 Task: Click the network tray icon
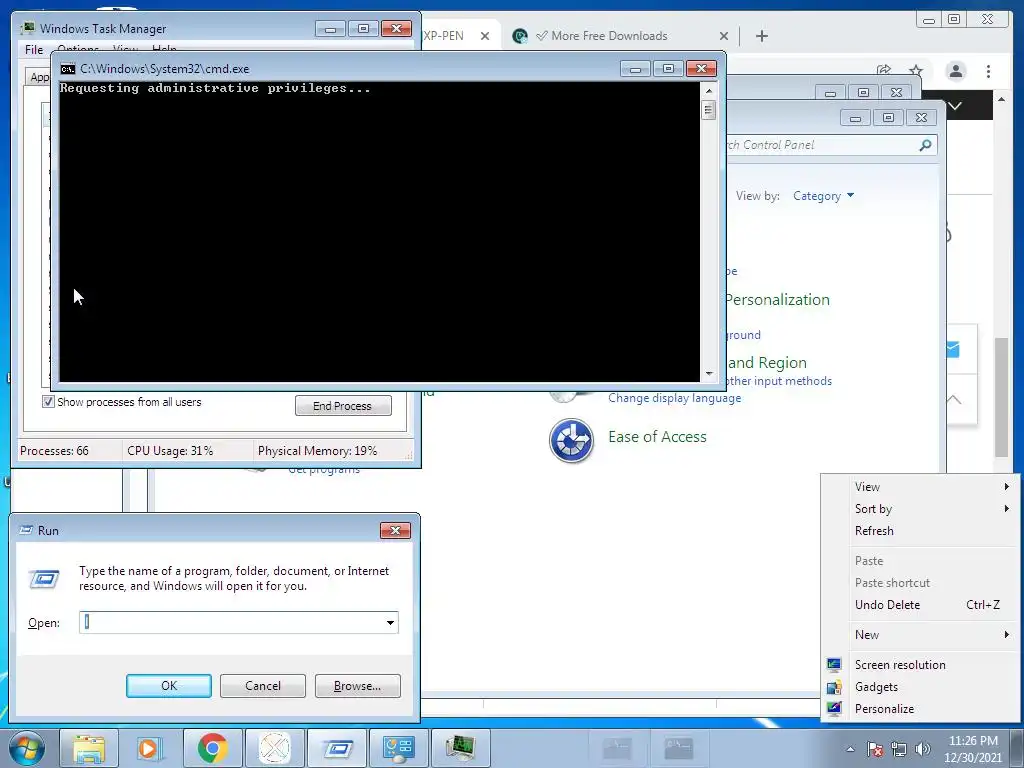coord(899,749)
